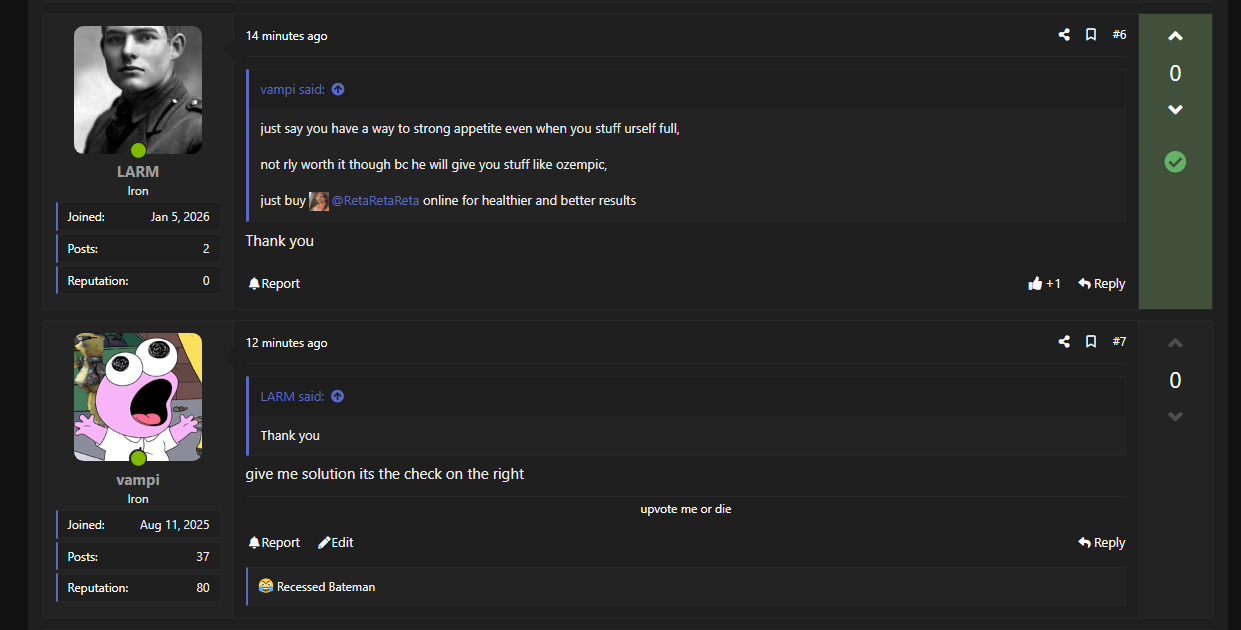Click the share icon on post #7
Viewport: 1241px width, 630px height.
1064,342
